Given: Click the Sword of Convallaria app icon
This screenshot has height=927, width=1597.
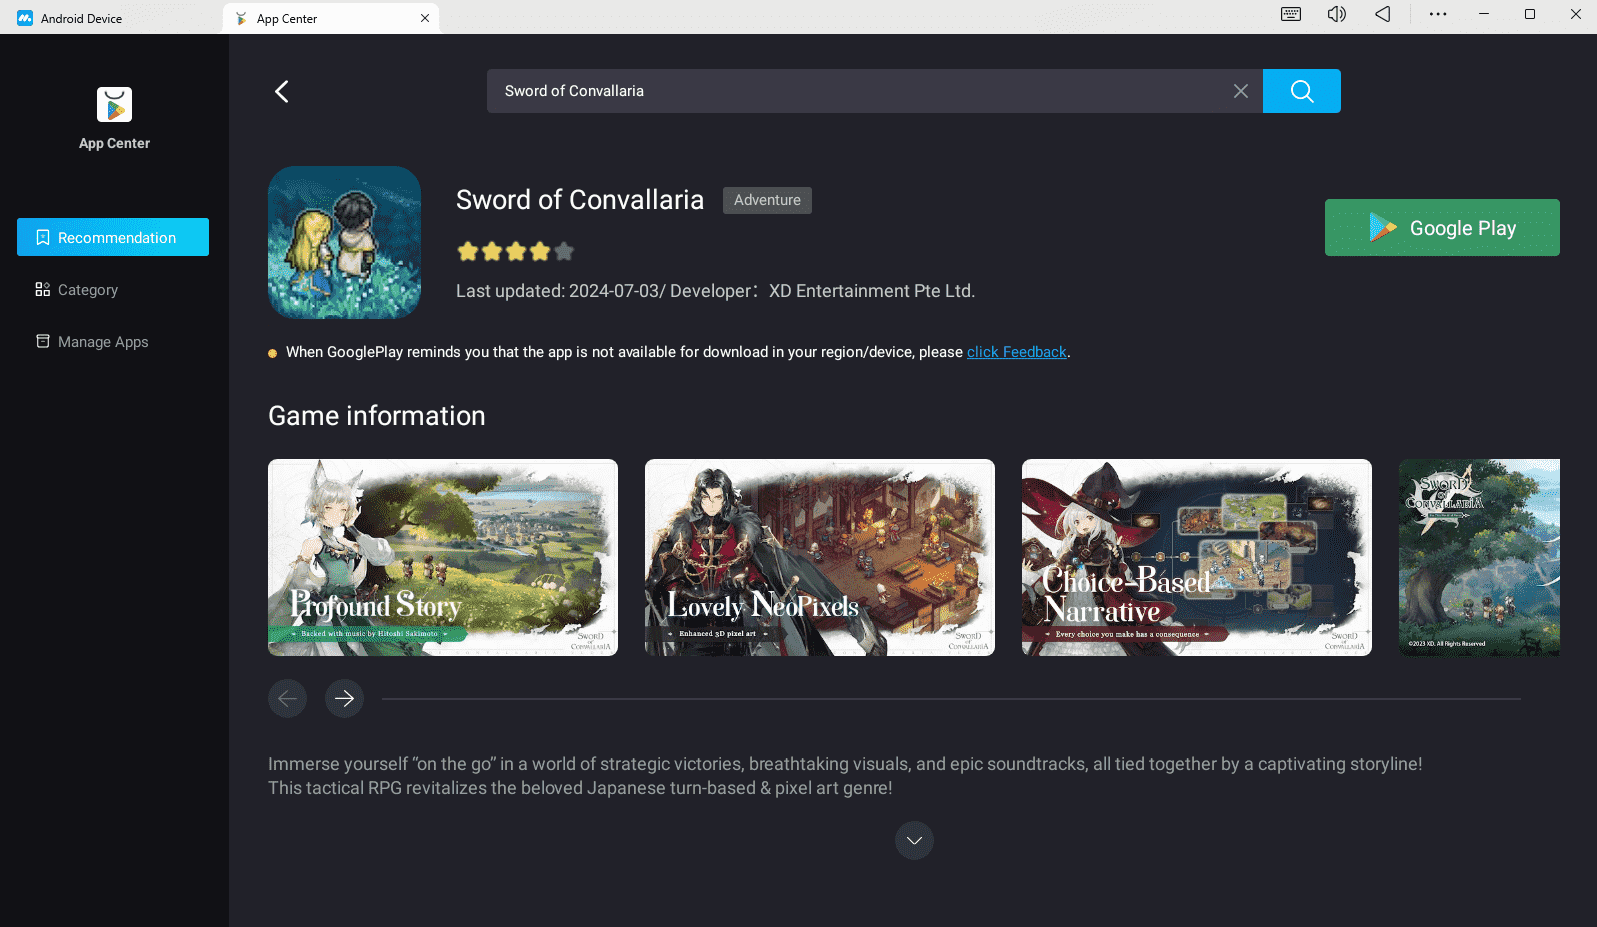Looking at the screenshot, I should pyautogui.click(x=344, y=243).
